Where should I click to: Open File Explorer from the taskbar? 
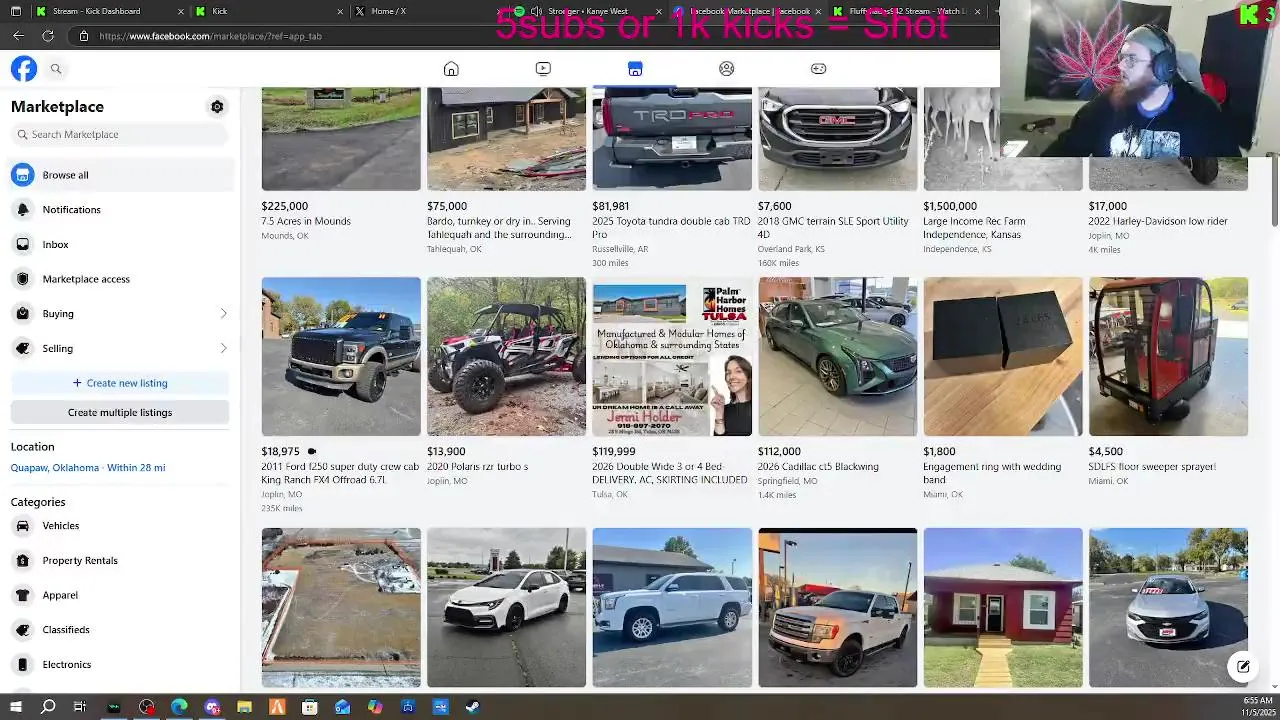[244, 707]
